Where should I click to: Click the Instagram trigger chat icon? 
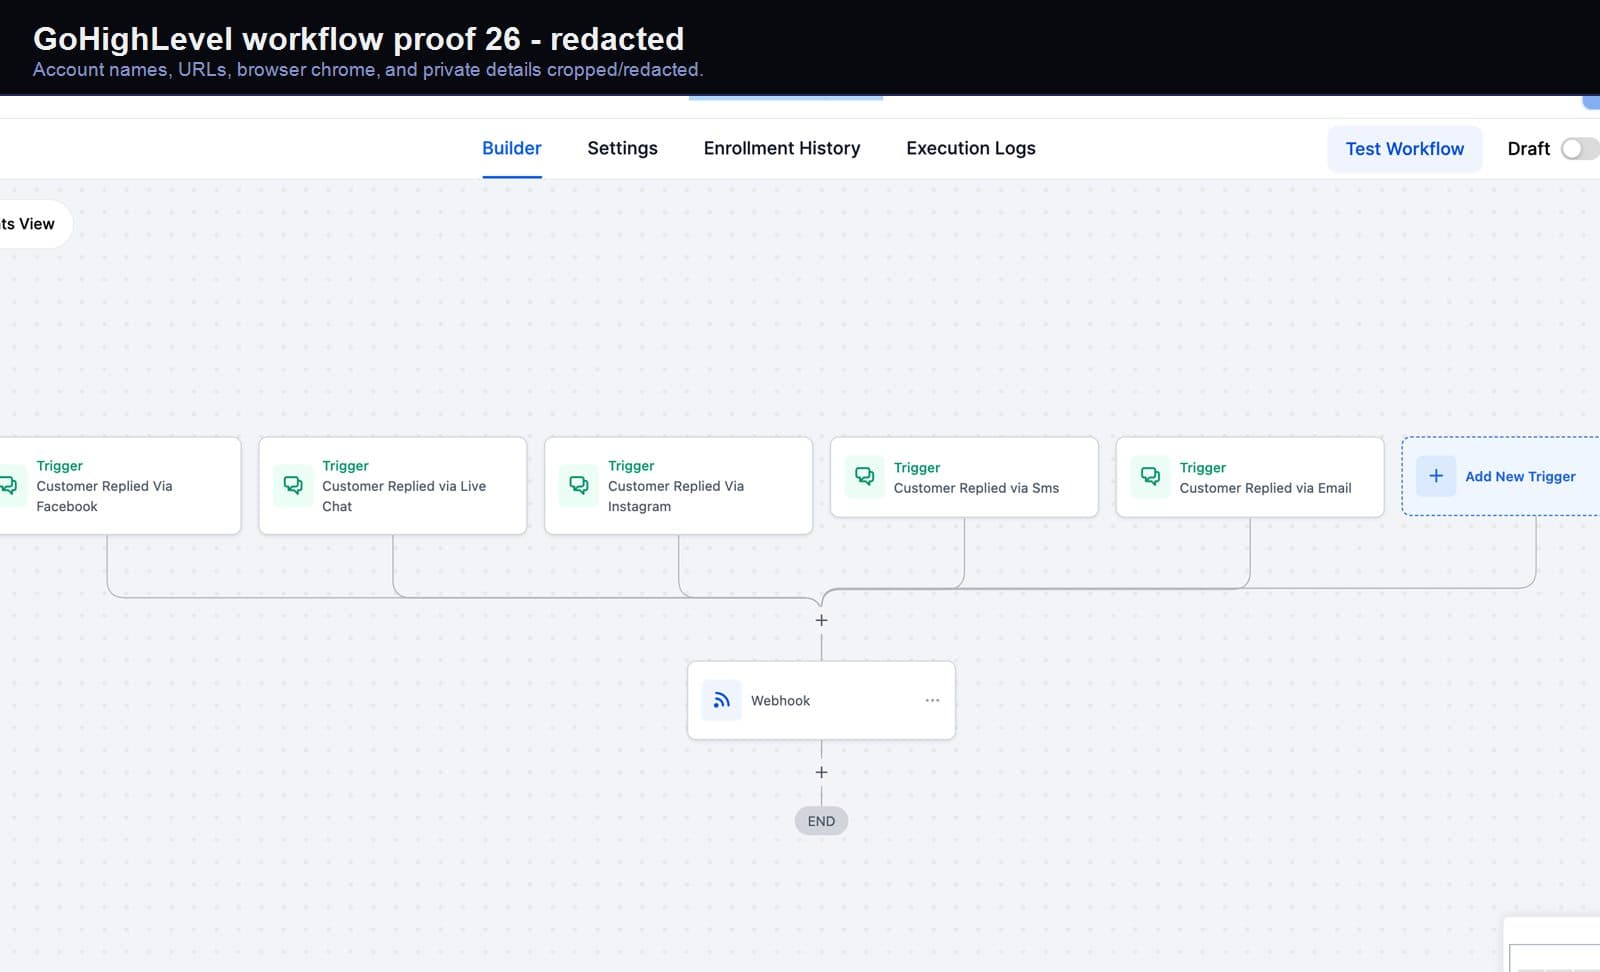[579, 485]
